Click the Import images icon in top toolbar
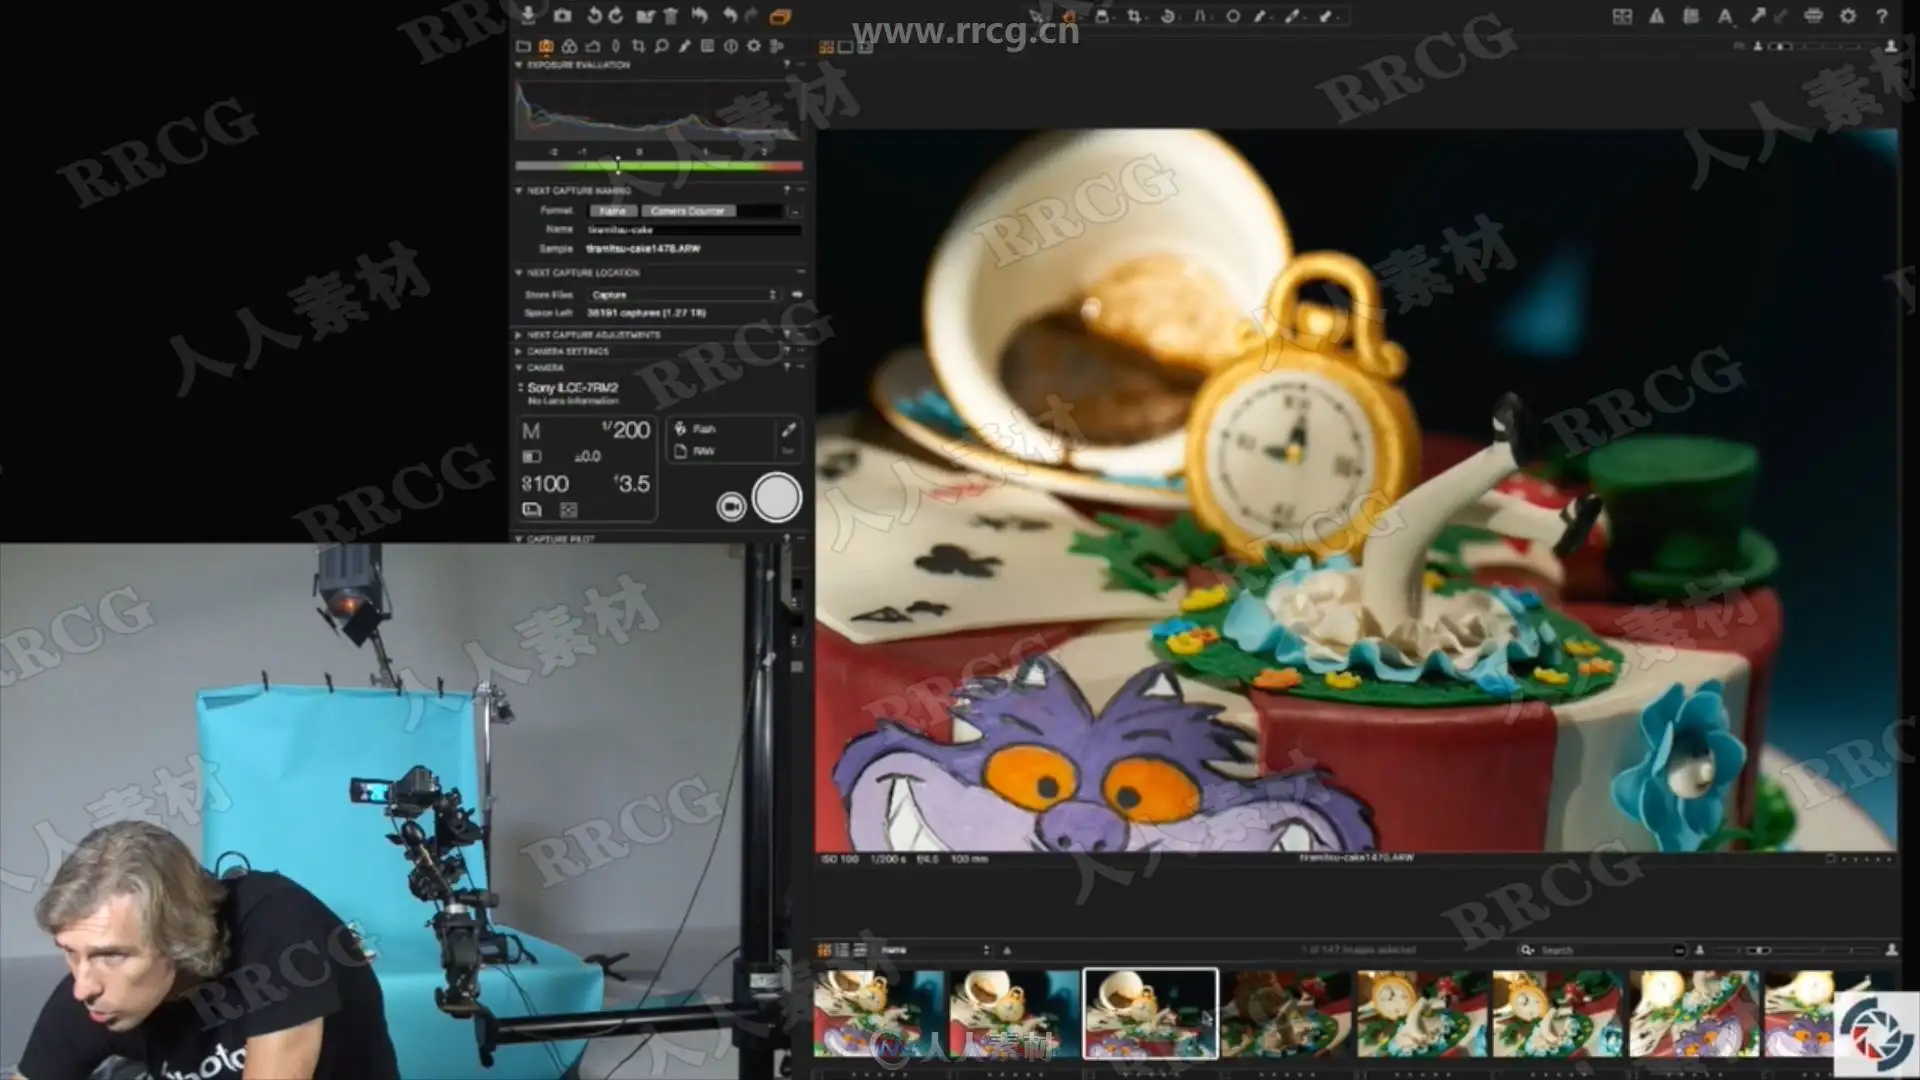This screenshot has height=1080, width=1920. pyautogui.click(x=529, y=15)
